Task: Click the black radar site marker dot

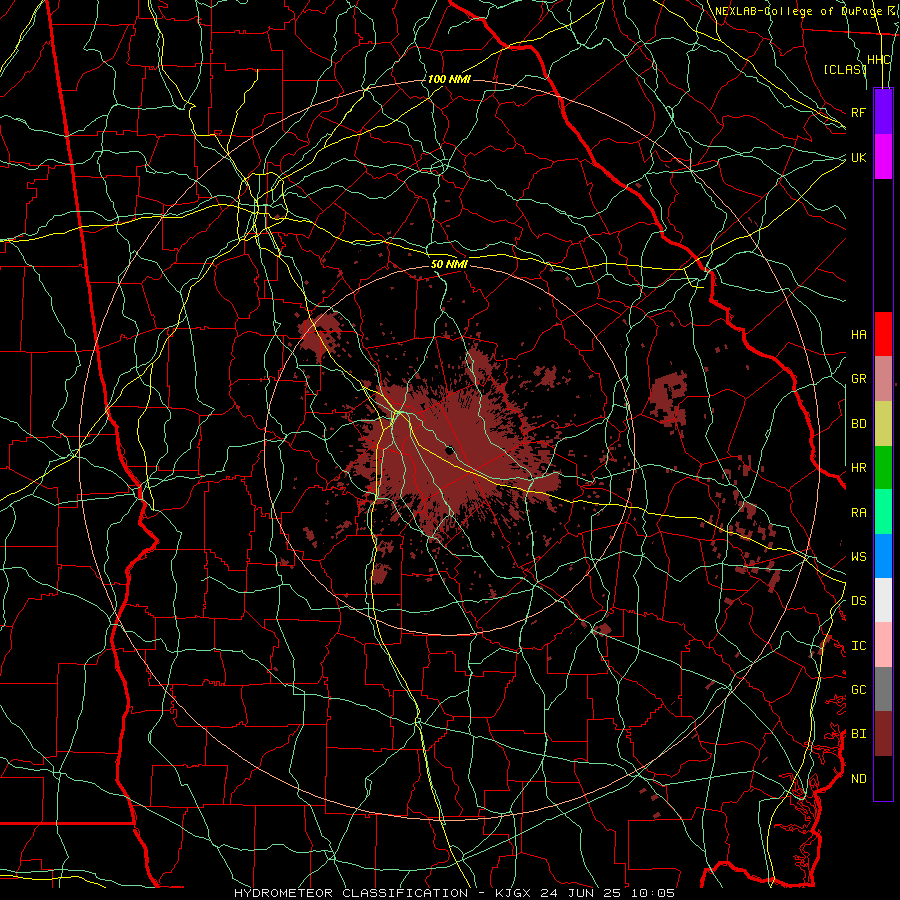Action: pos(451,451)
